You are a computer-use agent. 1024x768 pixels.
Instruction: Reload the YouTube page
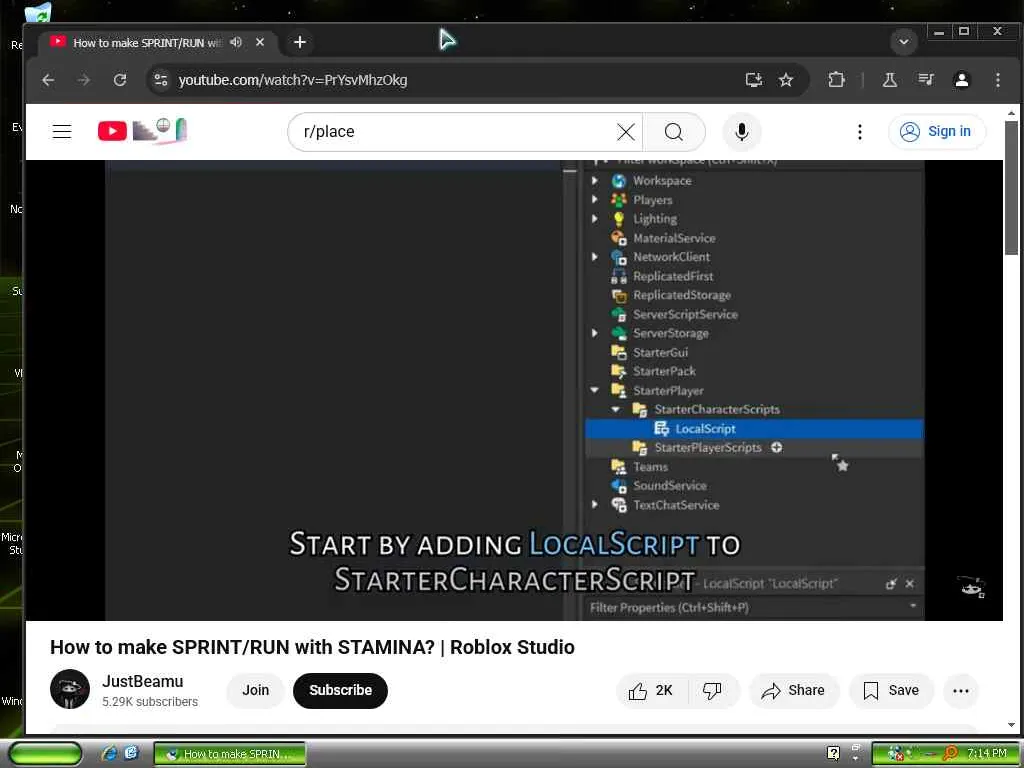click(x=120, y=80)
